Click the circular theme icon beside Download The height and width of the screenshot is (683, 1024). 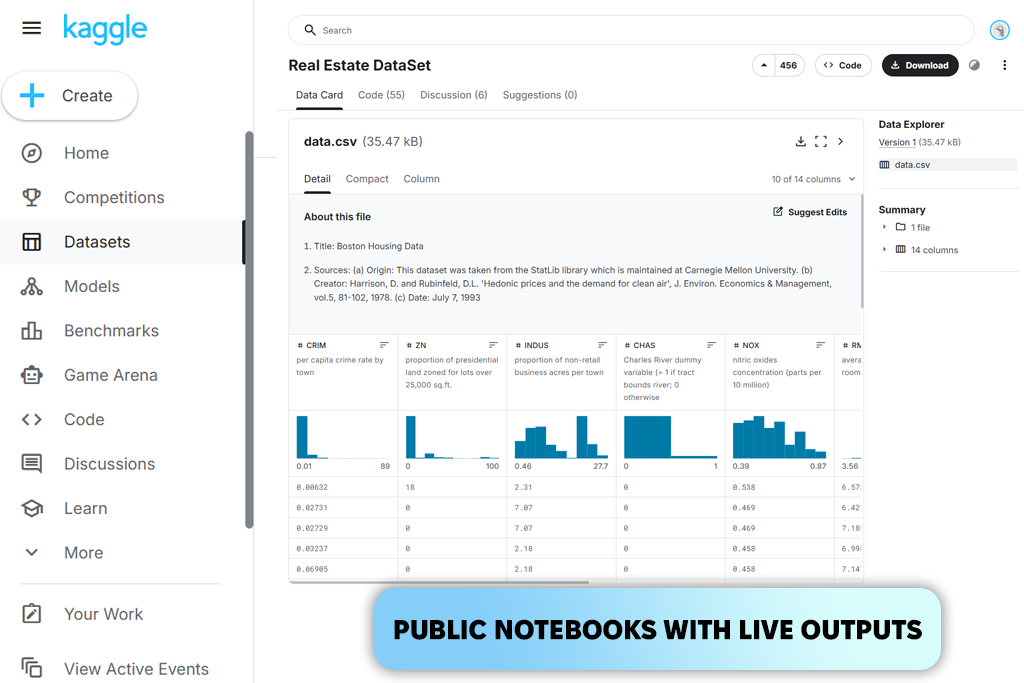pyautogui.click(x=974, y=65)
